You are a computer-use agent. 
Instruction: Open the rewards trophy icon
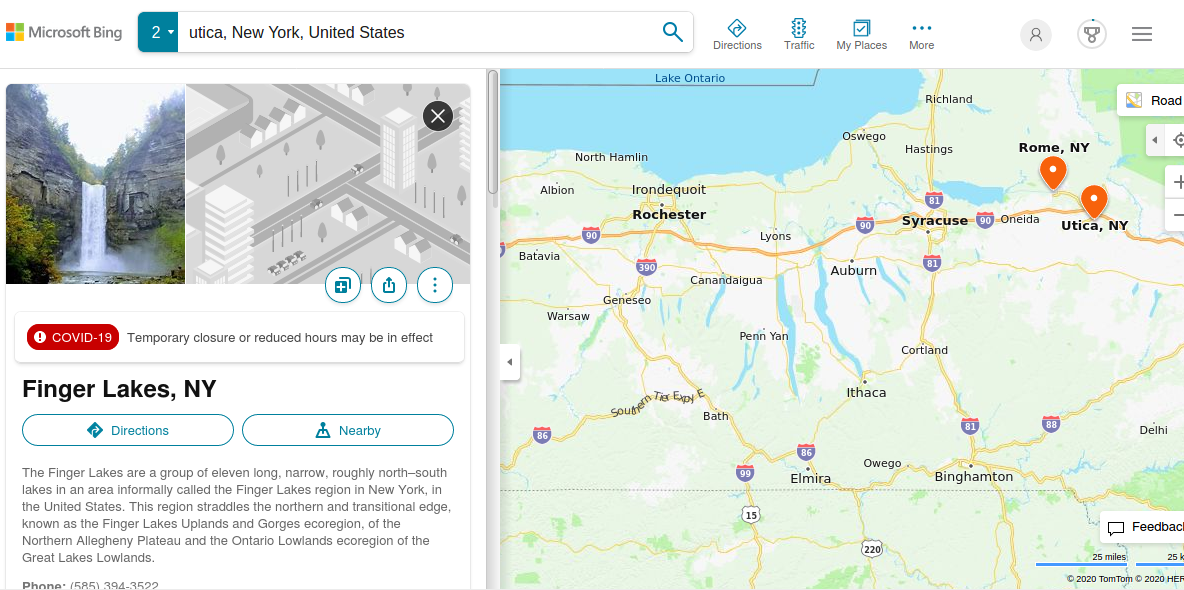click(1092, 35)
